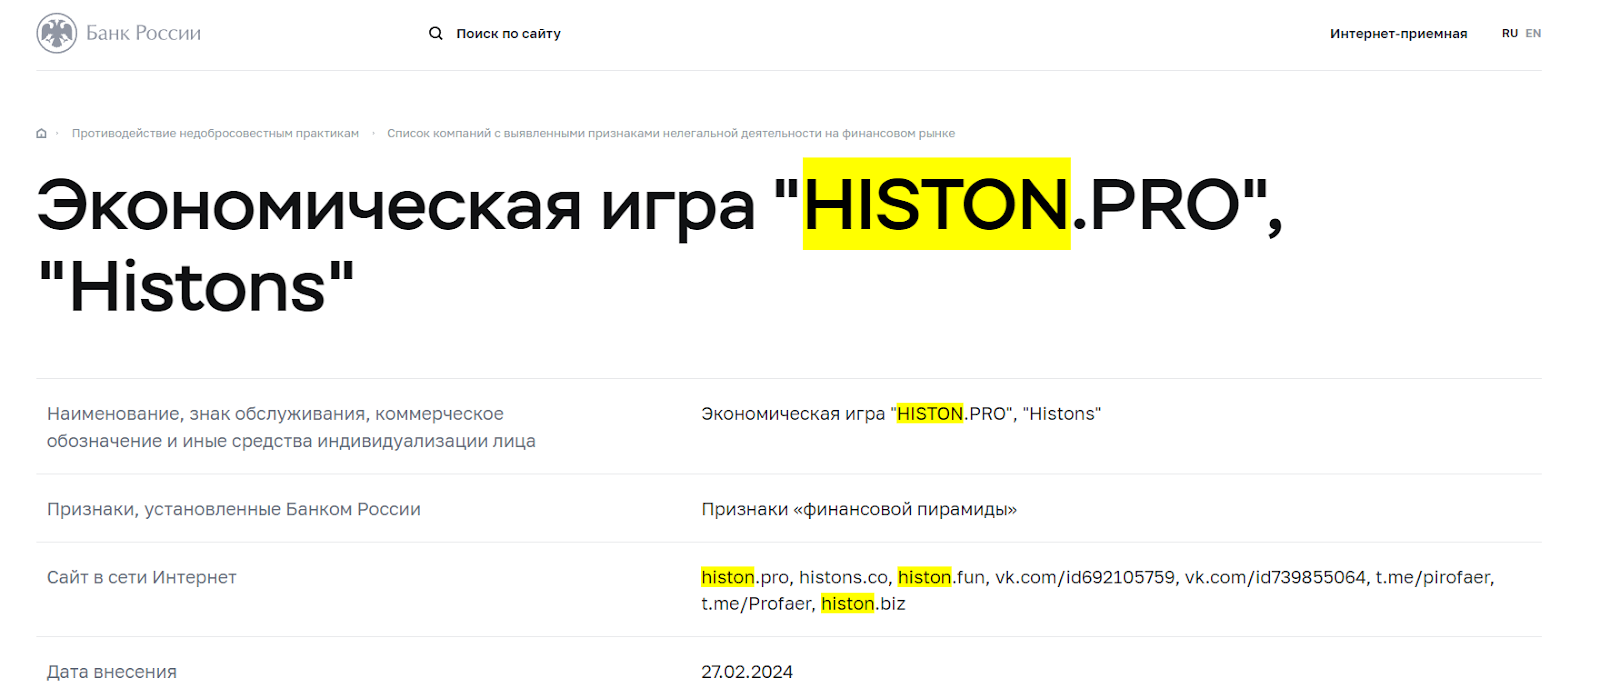
Task: Click the Bank of Russia emblem logo
Action: [56, 33]
